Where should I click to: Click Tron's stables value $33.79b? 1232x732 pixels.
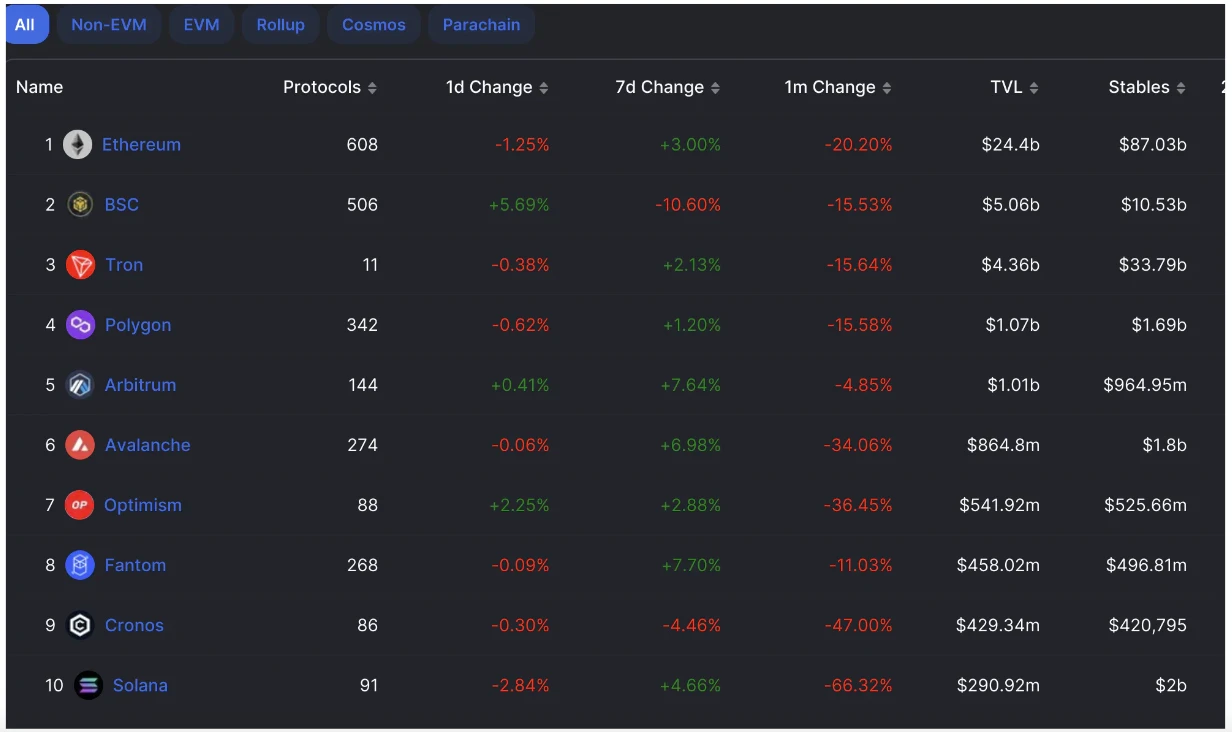1153,265
